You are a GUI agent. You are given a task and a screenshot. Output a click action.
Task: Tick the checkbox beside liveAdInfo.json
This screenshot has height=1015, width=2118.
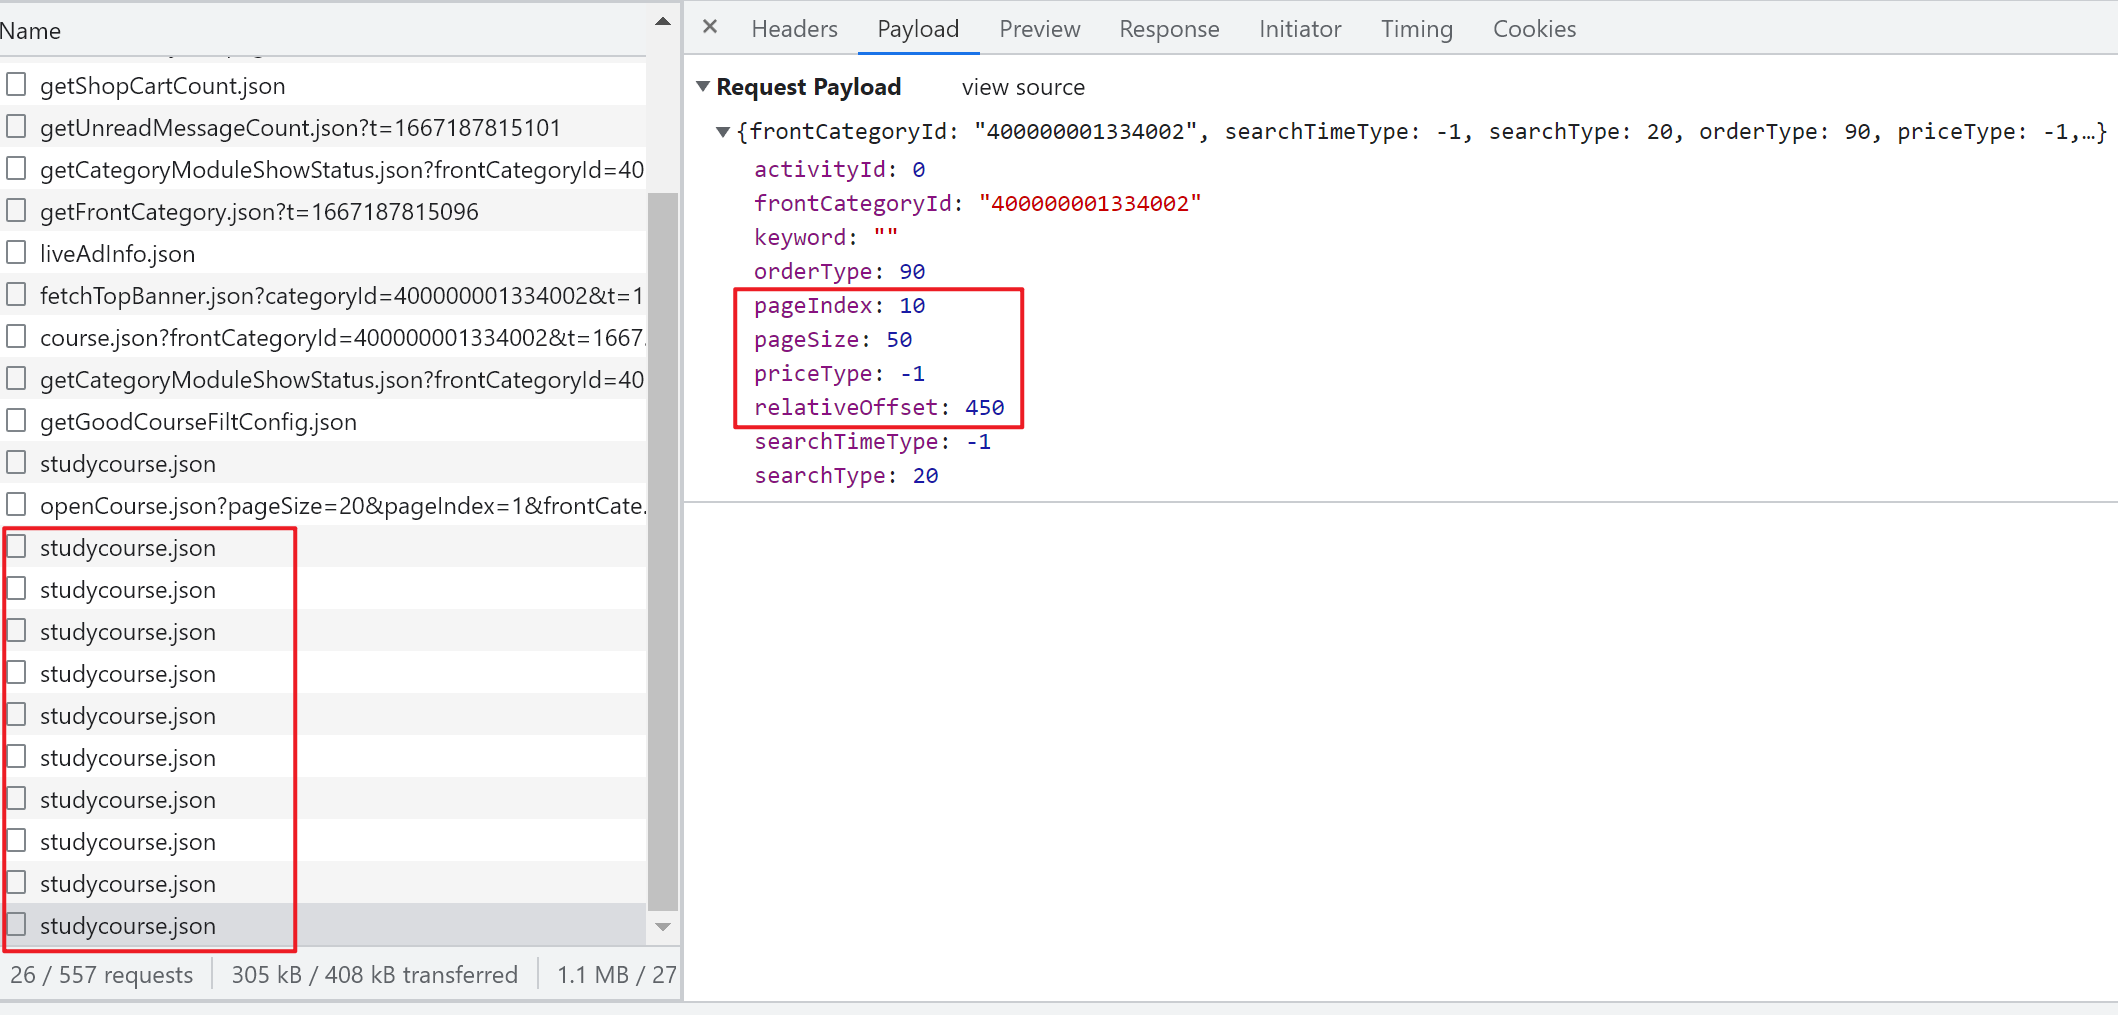[16, 253]
